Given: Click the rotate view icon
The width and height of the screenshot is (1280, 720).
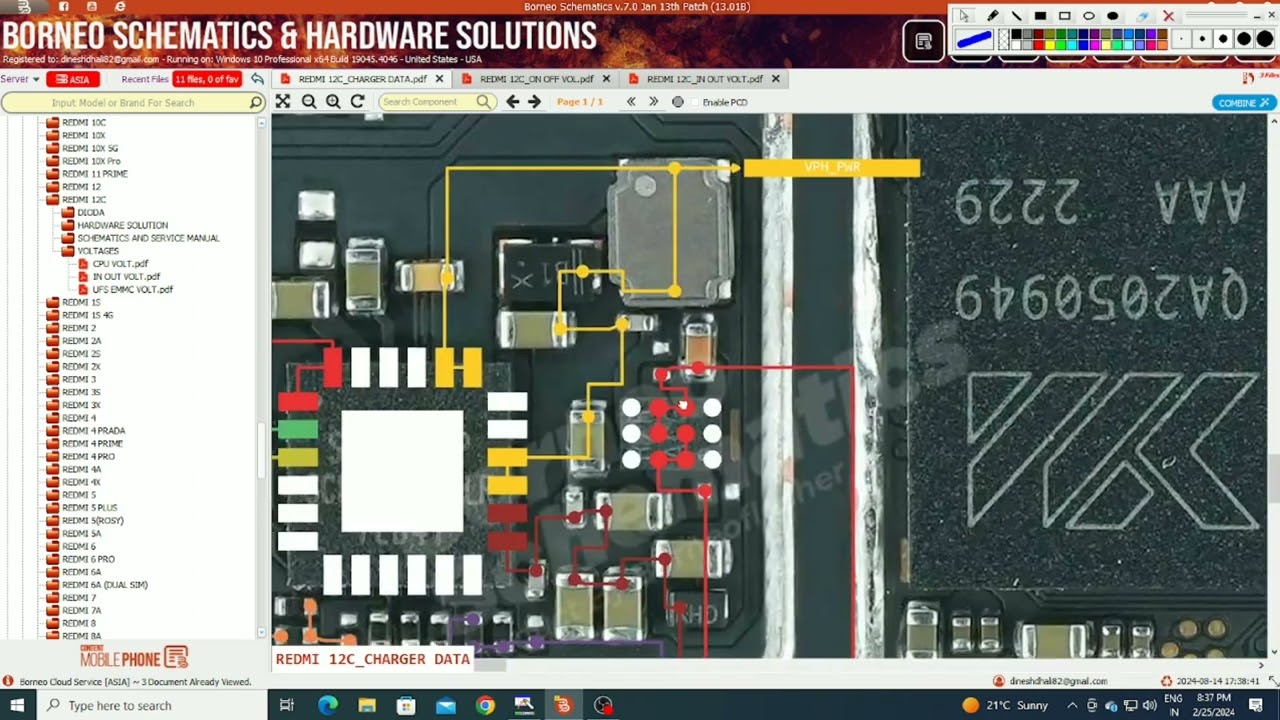Looking at the screenshot, I should (357, 102).
